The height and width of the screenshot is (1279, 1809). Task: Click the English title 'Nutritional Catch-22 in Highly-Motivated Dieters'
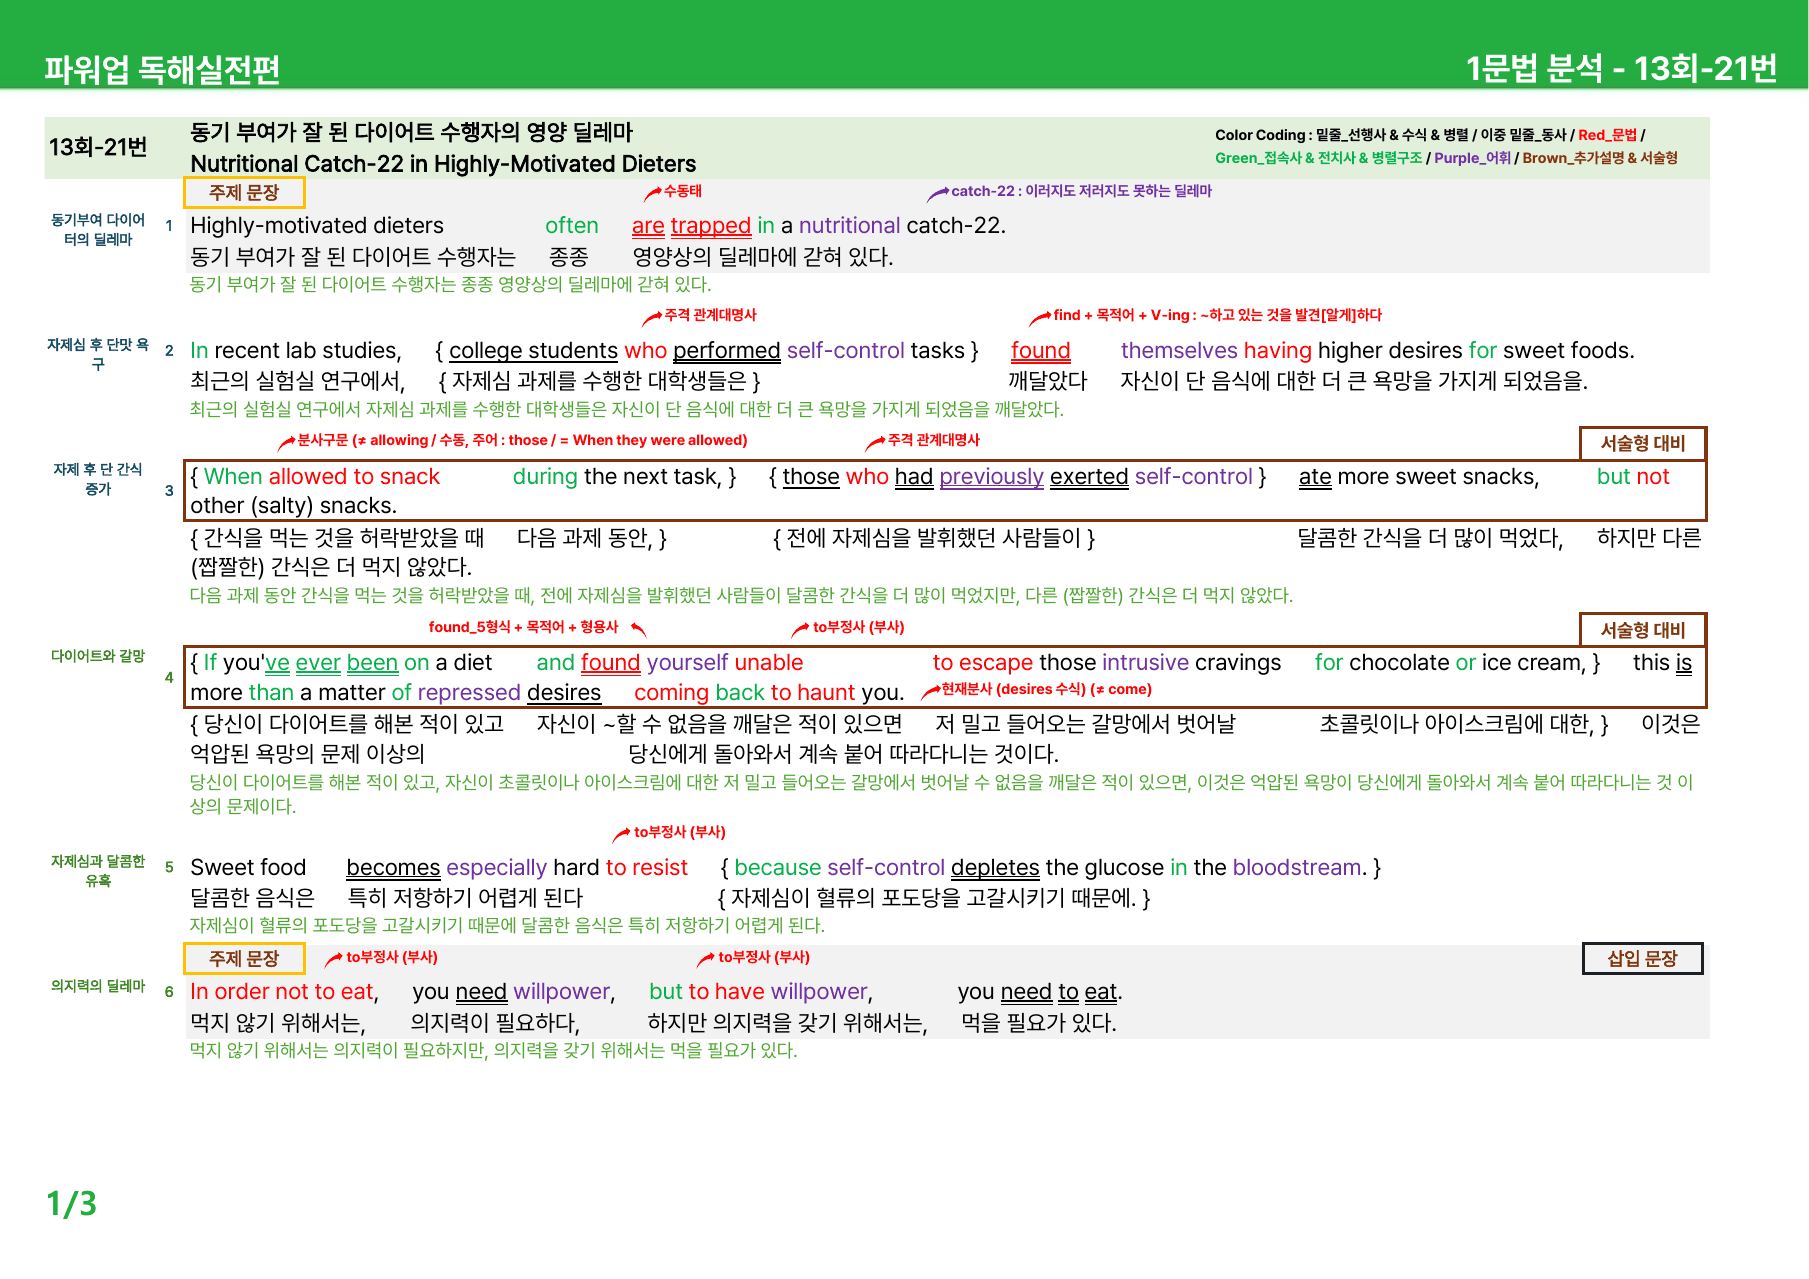point(443,164)
